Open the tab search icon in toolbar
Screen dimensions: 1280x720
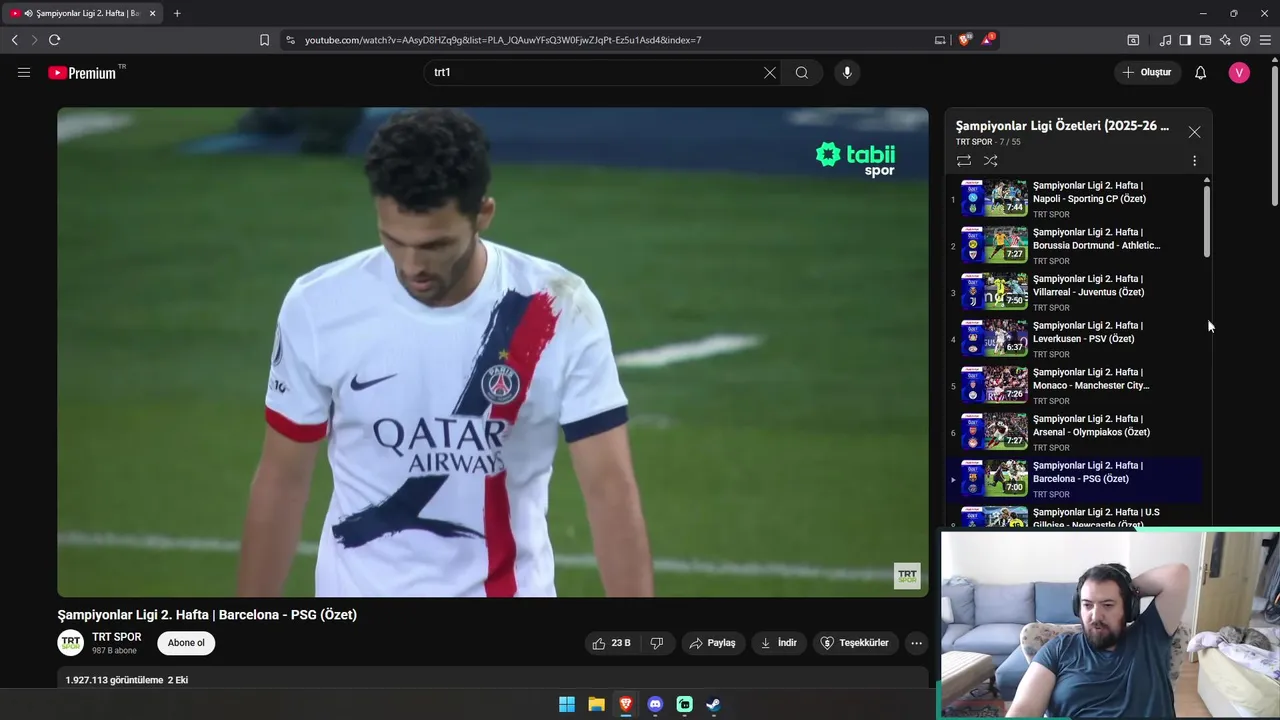[x=1133, y=40]
